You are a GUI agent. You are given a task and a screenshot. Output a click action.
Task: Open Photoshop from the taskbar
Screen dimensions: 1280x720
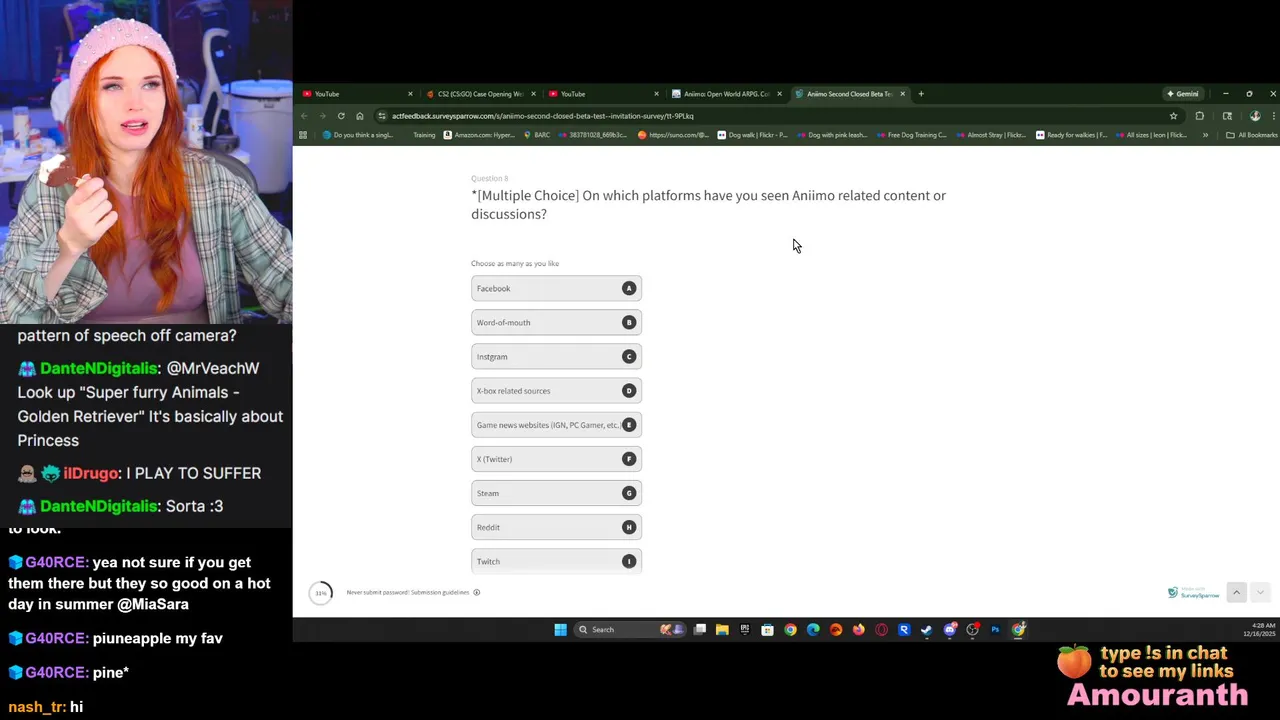tap(995, 630)
